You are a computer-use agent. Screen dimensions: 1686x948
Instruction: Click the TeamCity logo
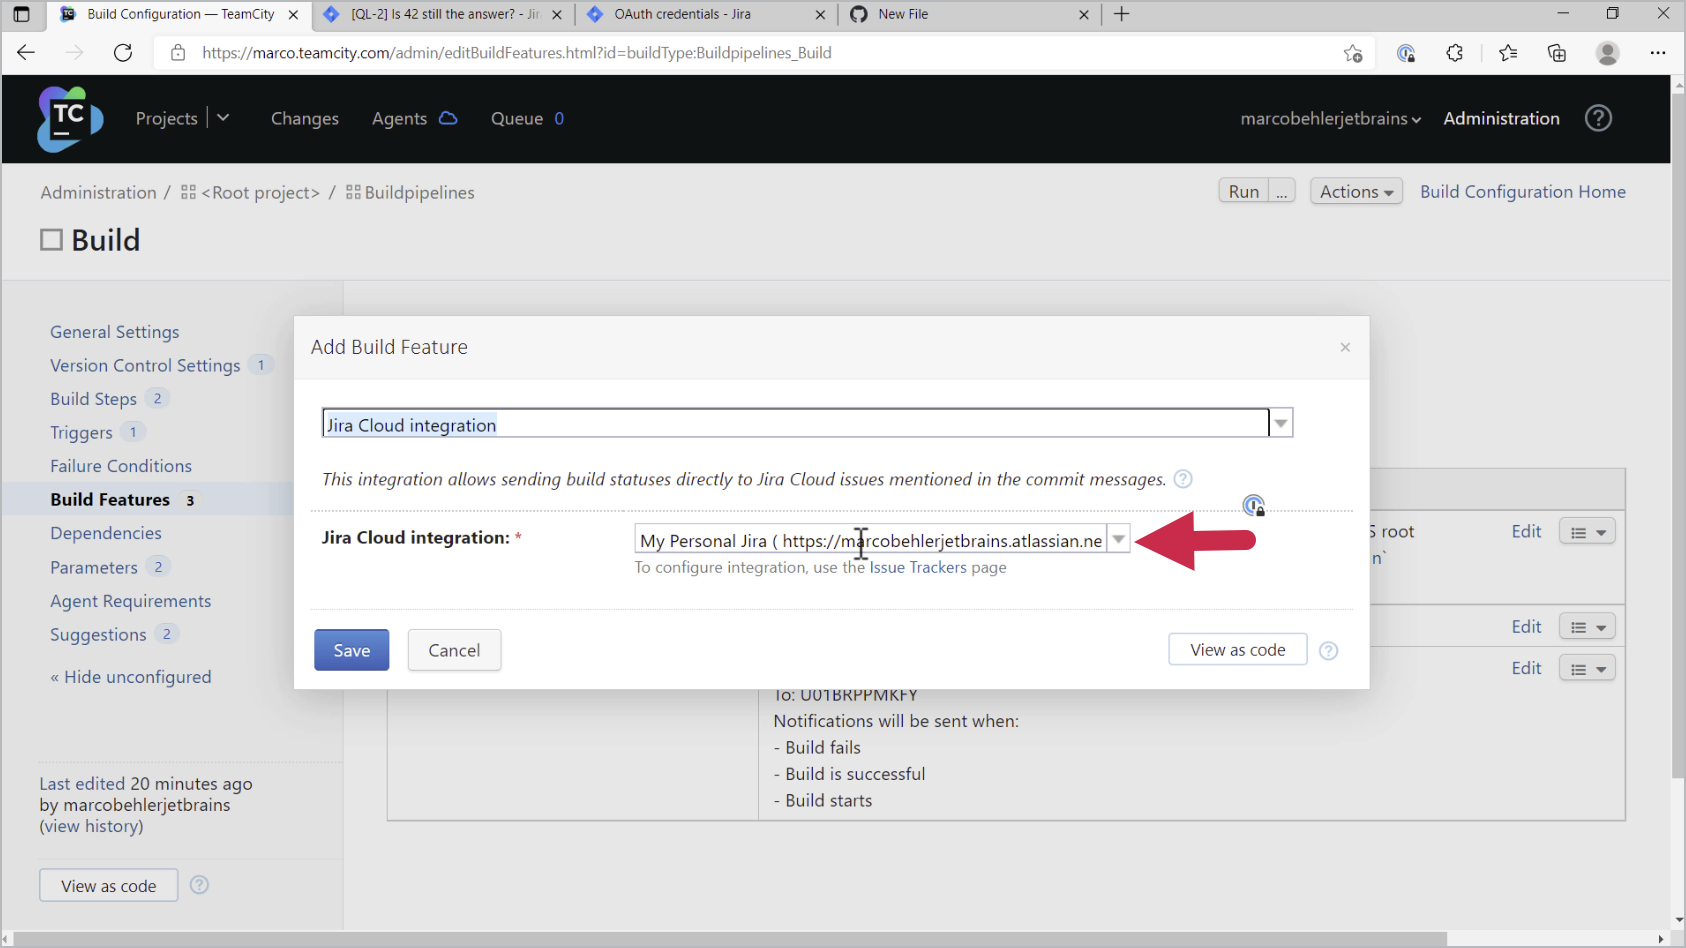pyautogui.click(x=68, y=118)
